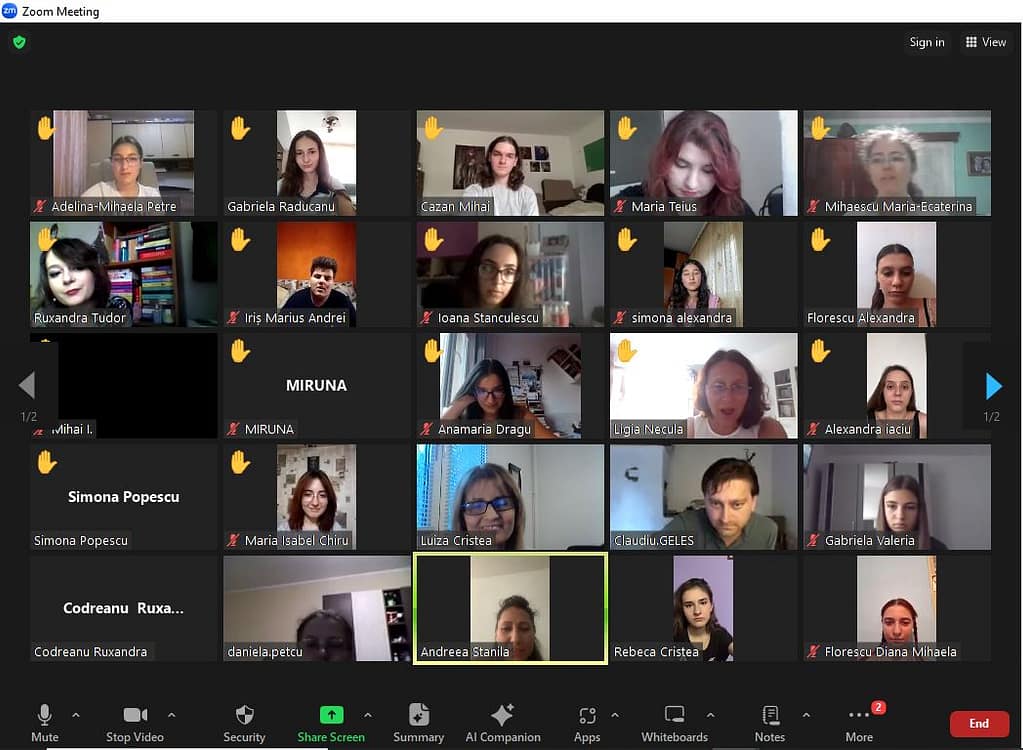
Task: Click the MIRUNA name label at tile bottom
Action: [269, 429]
